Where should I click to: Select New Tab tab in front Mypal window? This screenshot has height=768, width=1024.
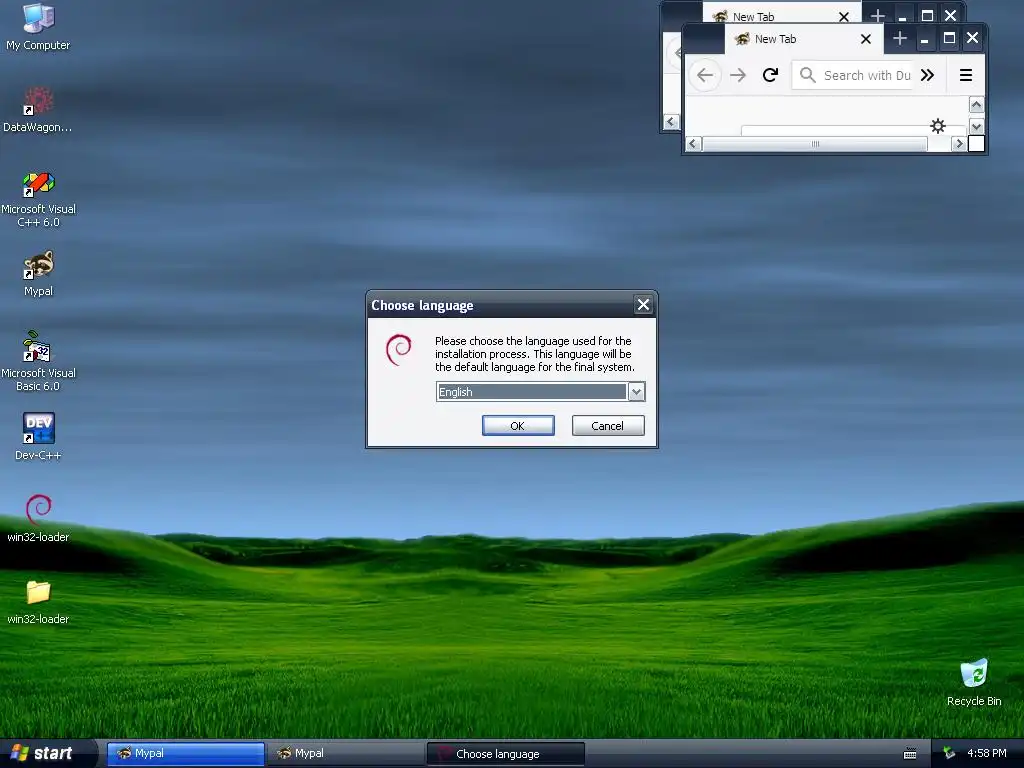[804, 39]
